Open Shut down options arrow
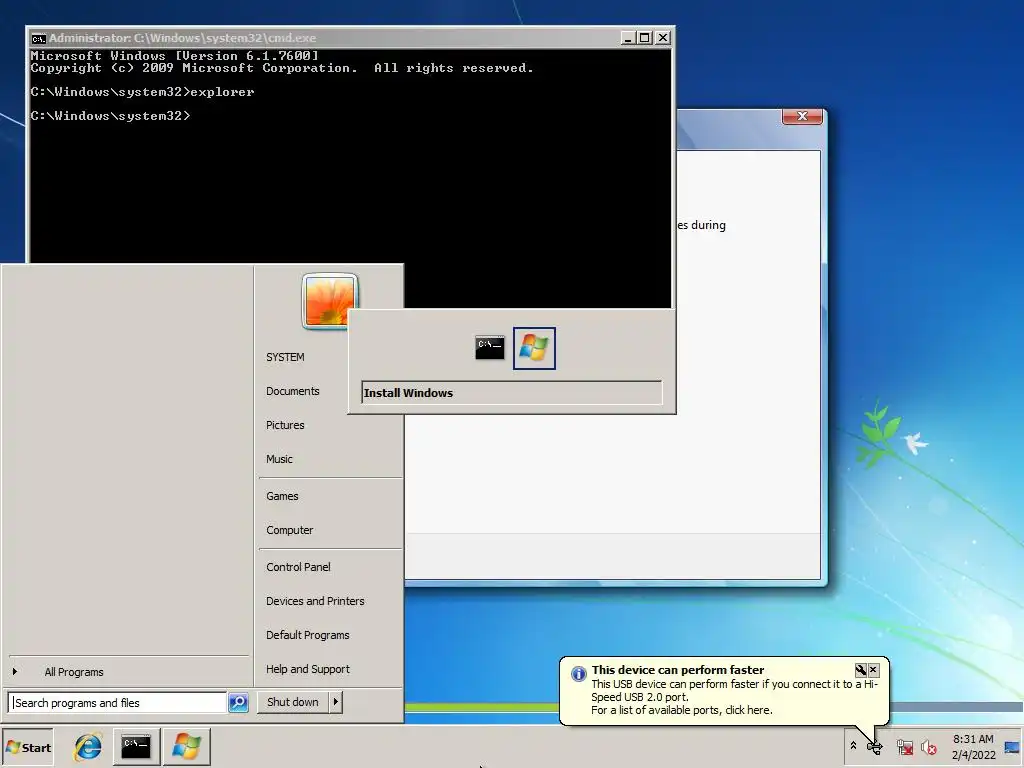The image size is (1024, 768). (x=336, y=702)
